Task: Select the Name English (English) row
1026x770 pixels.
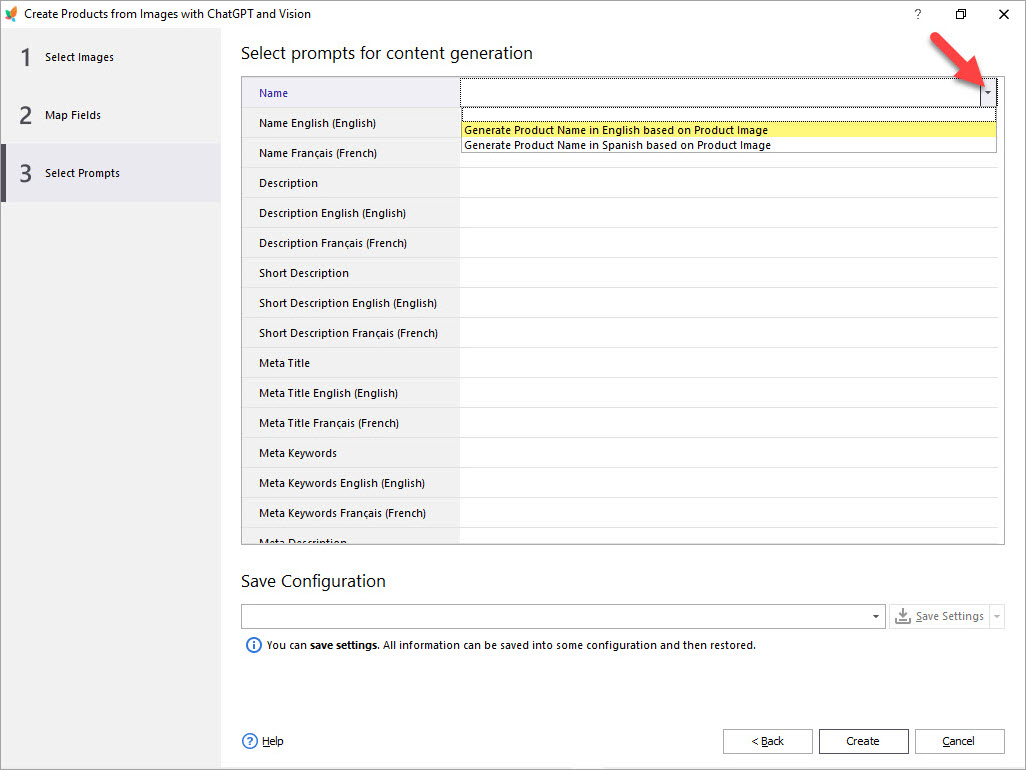Action: click(351, 123)
